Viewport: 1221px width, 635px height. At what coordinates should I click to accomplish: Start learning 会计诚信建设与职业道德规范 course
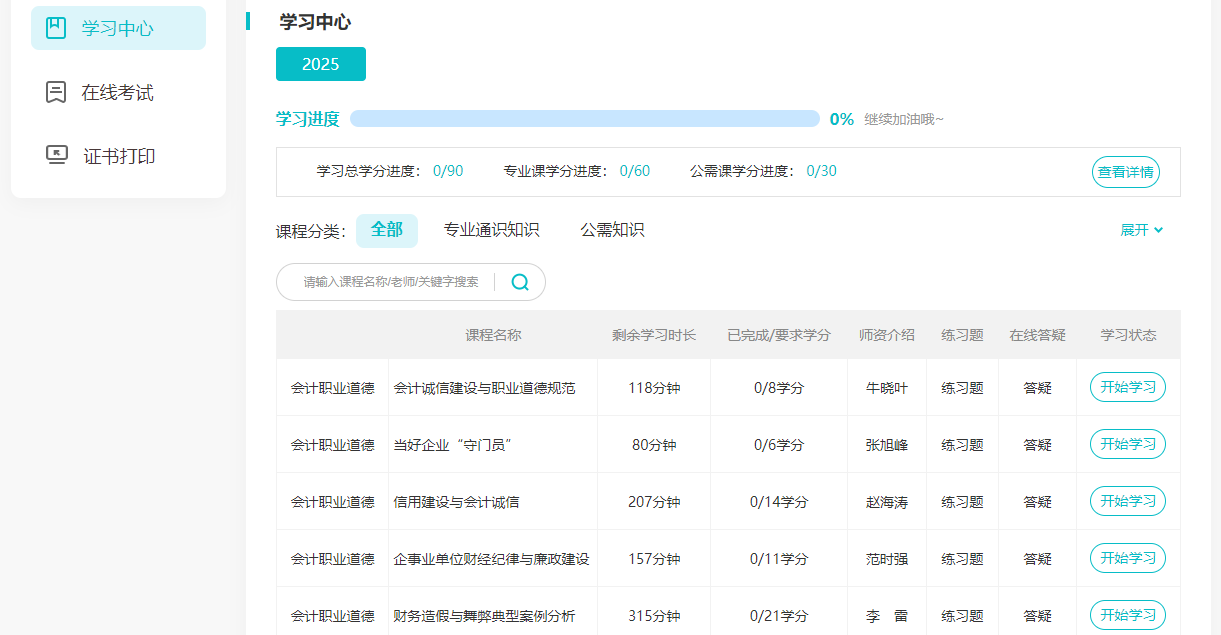point(1127,387)
